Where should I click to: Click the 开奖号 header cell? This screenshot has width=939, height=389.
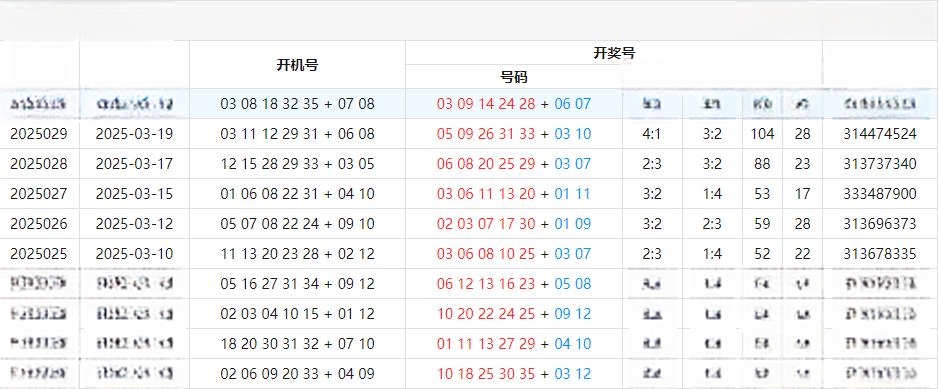[x=614, y=53]
